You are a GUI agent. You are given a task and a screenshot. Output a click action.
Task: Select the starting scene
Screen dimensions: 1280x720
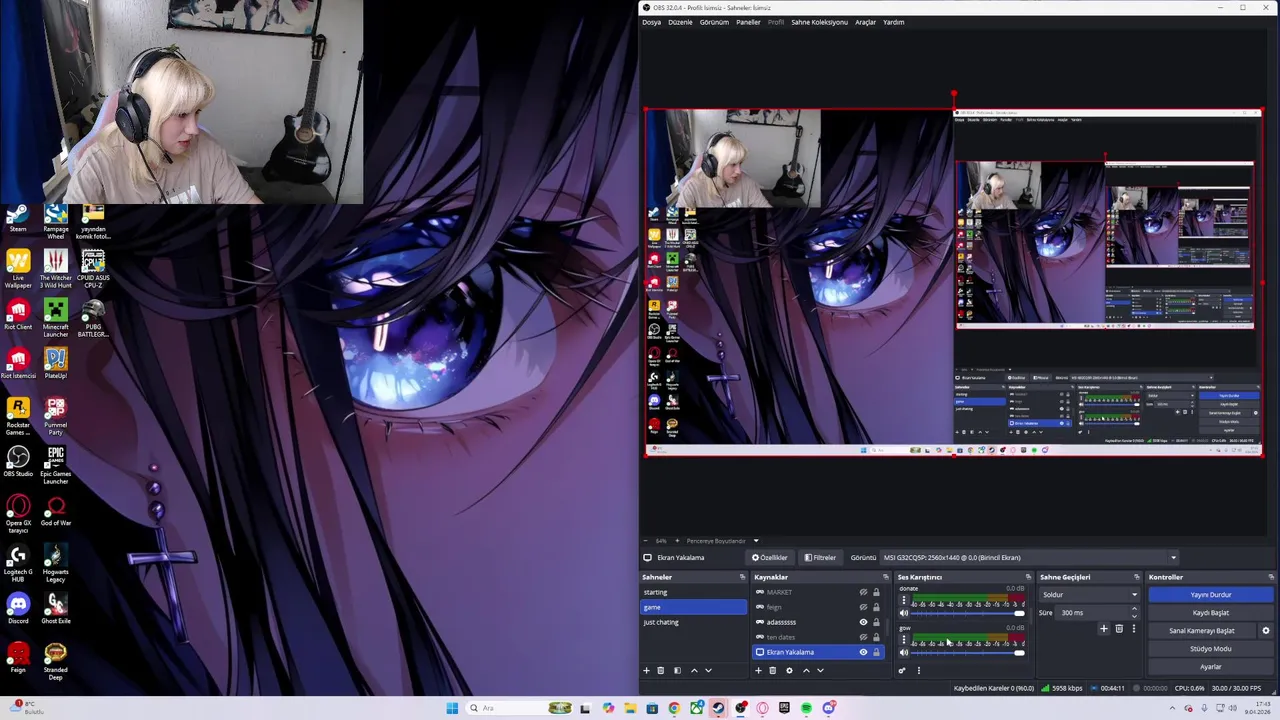click(693, 592)
